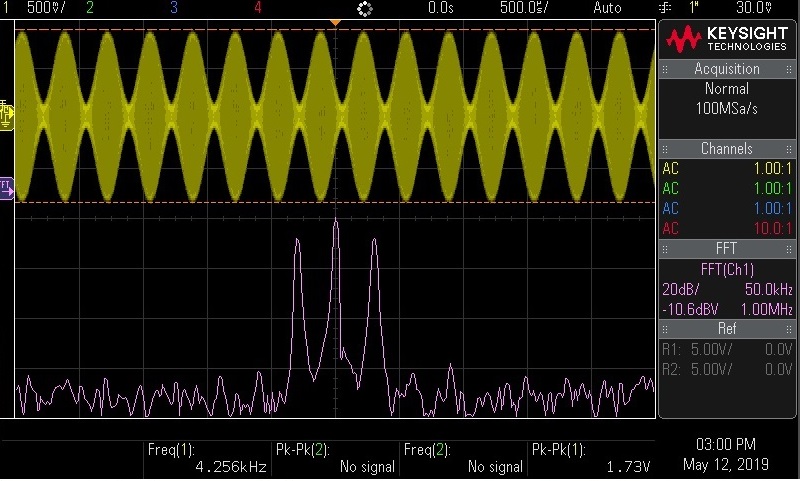
Task: Click the R2: 5.00V/ reference row
Action: tap(727, 369)
